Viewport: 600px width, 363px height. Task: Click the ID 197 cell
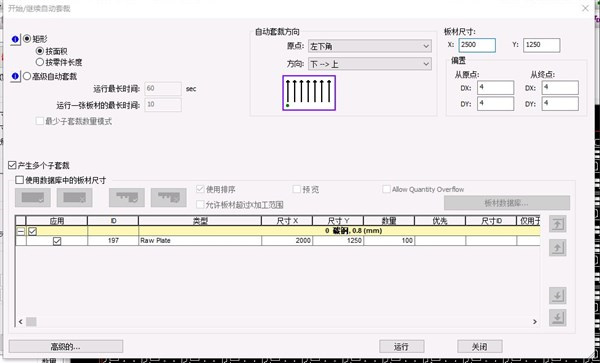113,241
